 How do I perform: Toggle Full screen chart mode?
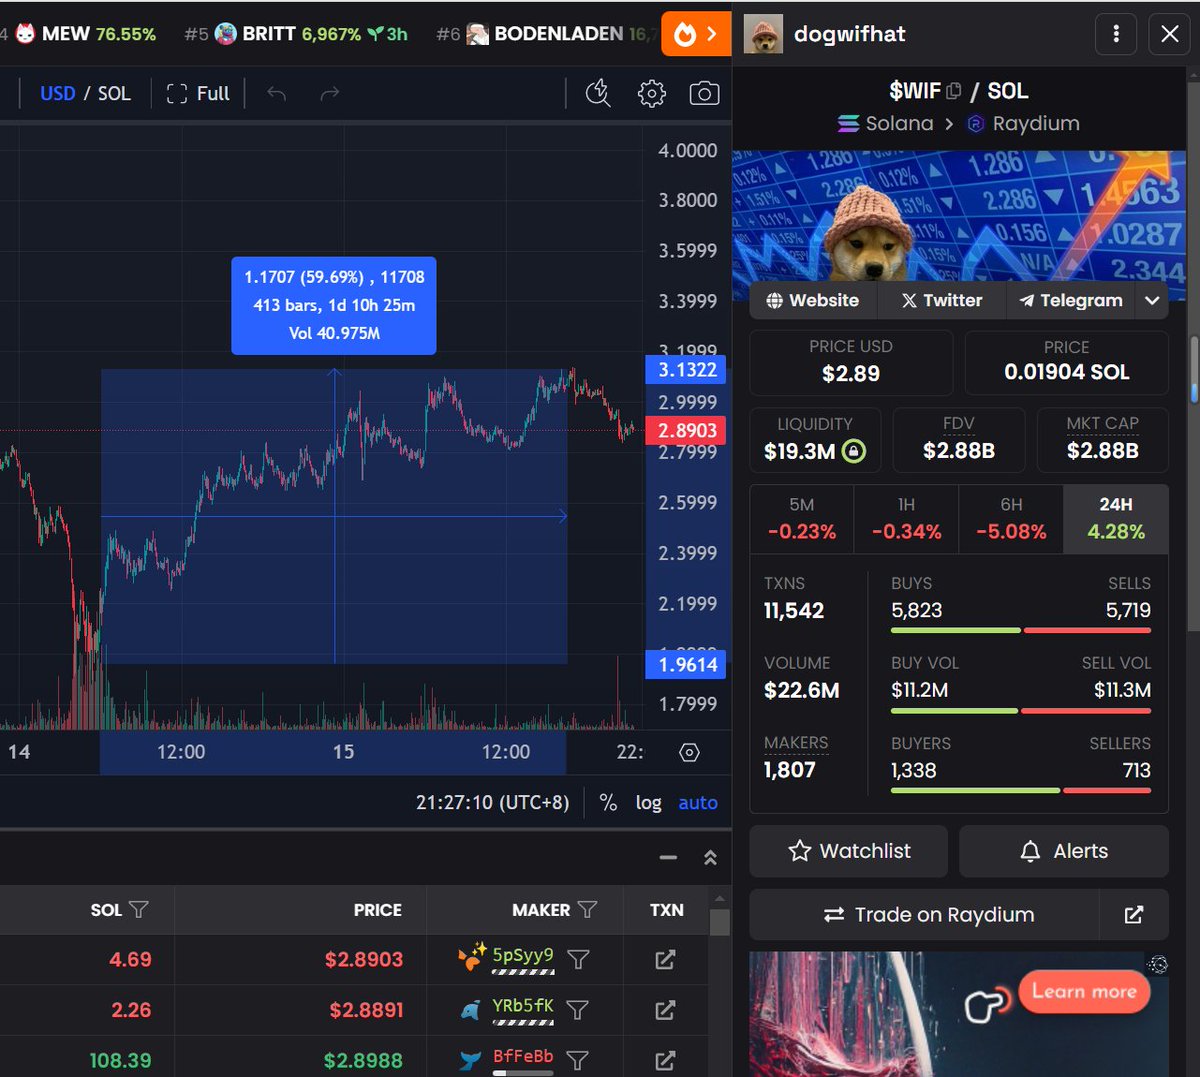(198, 93)
